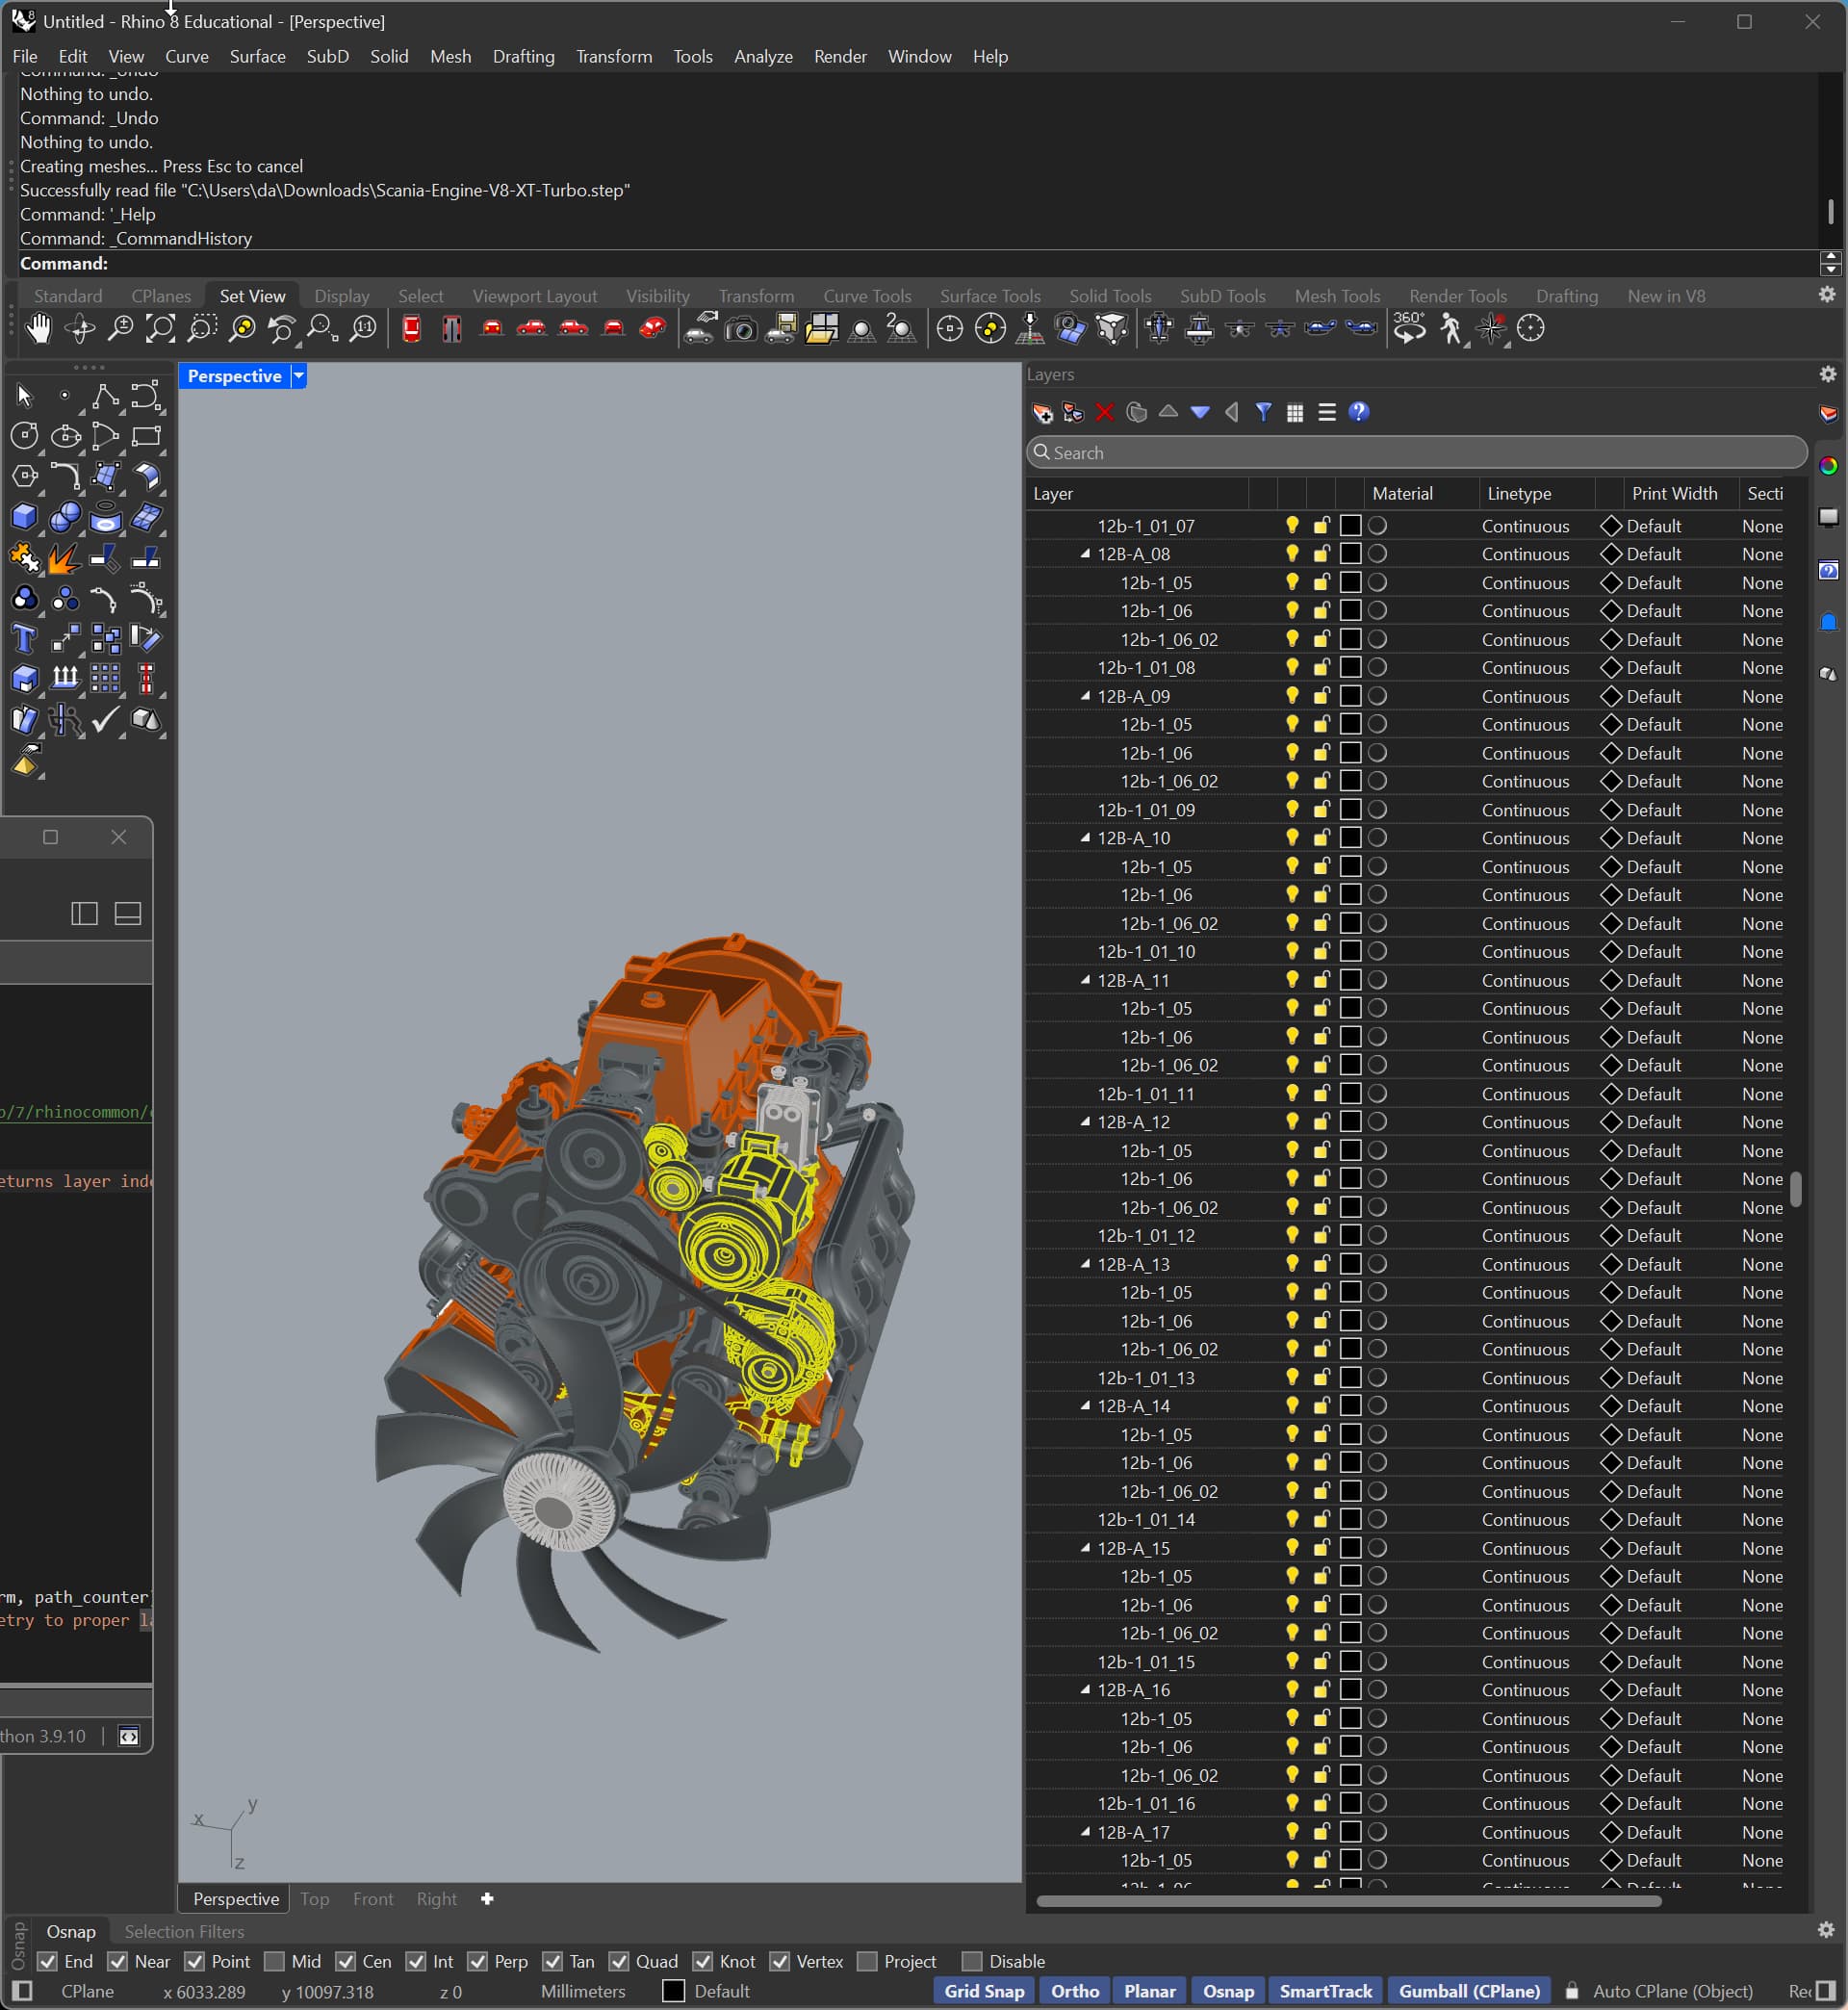Click Zoom Extents icon in Set View toolbar
1848x2010 pixels.
160,329
